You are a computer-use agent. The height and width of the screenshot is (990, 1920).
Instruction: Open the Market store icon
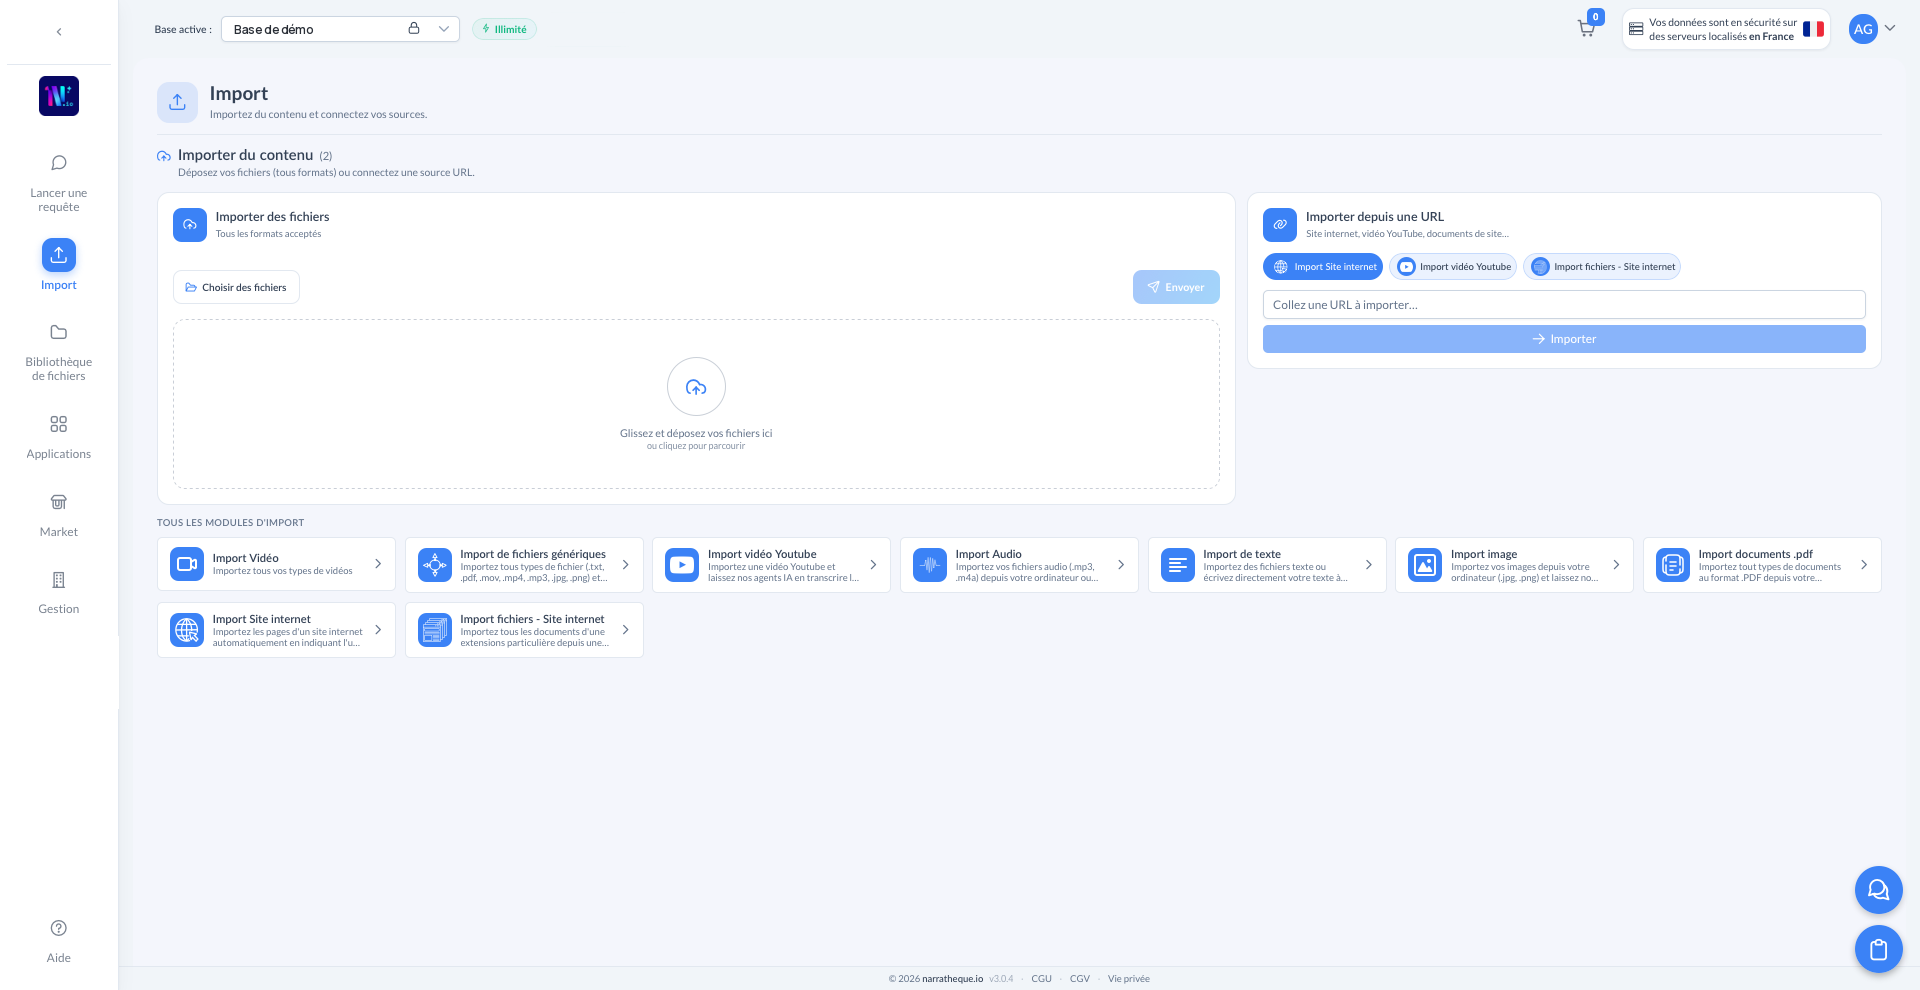(59, 502)
